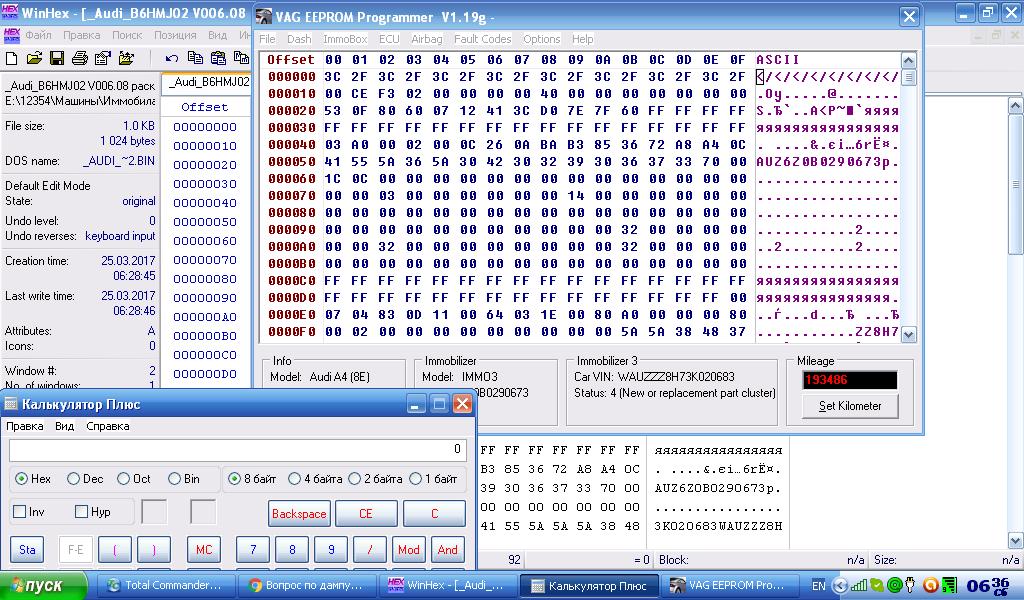Click the Калькулятор Плюс title bar icon

[x=11, y=404]
